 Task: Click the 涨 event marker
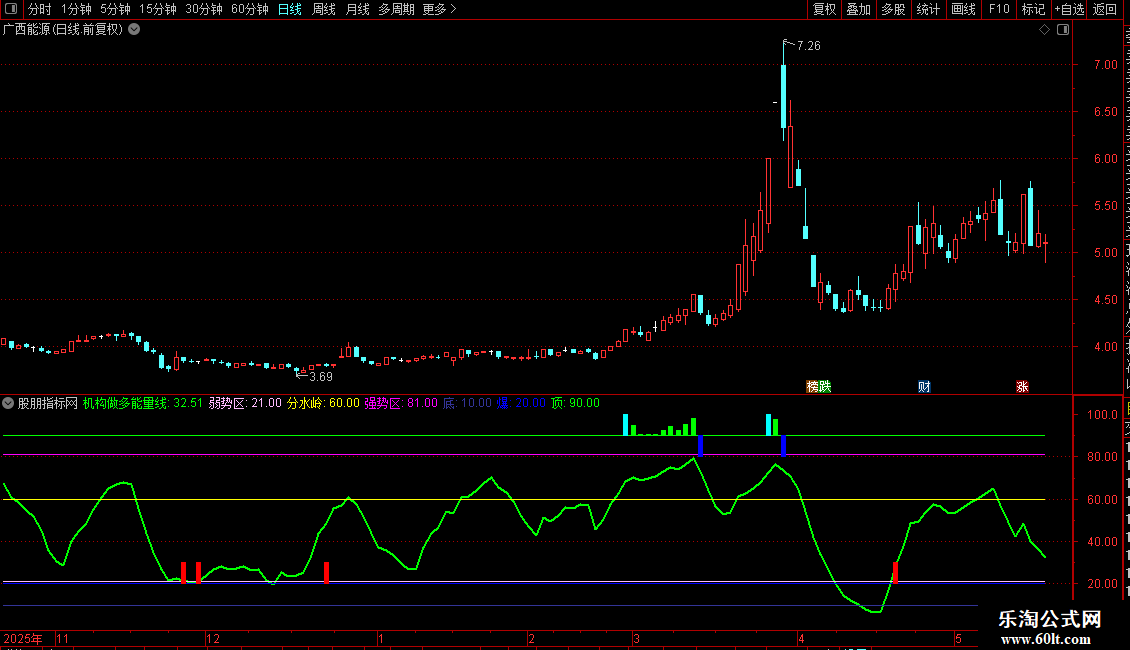point(1022,387)
